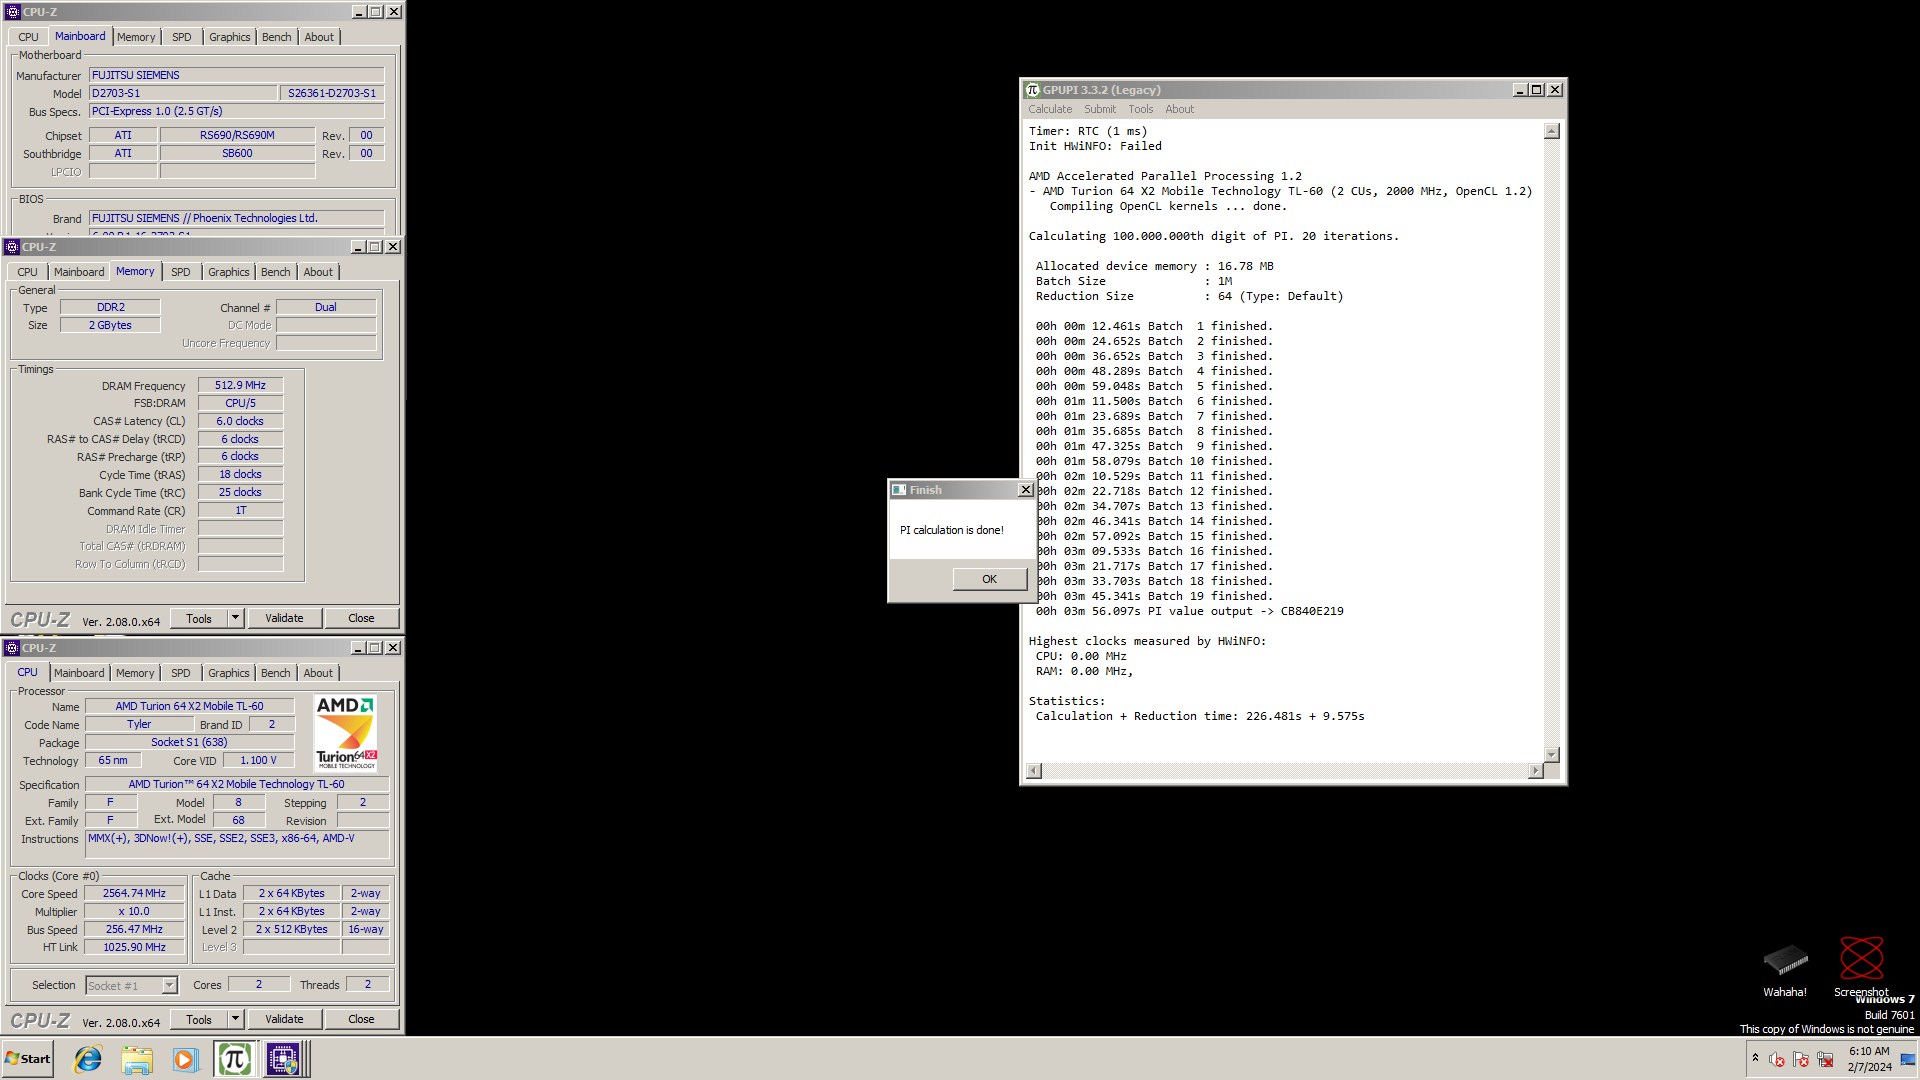Maximize the GPUPI window
The height and width of the screenshot is (1080, 1920).
click(x=1537, y=90)
